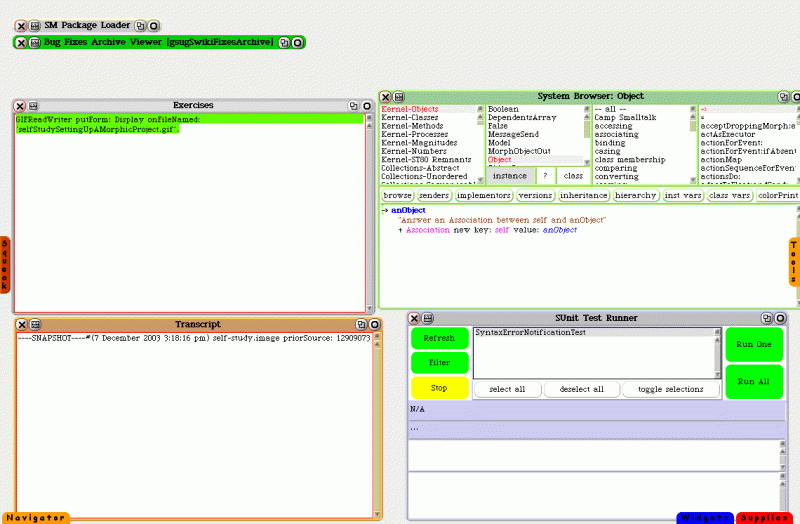This screenshot has width=800, height=524.
Task: Open menu icon of Bug Fixes Archive Viewer
Action: (35, 42)
